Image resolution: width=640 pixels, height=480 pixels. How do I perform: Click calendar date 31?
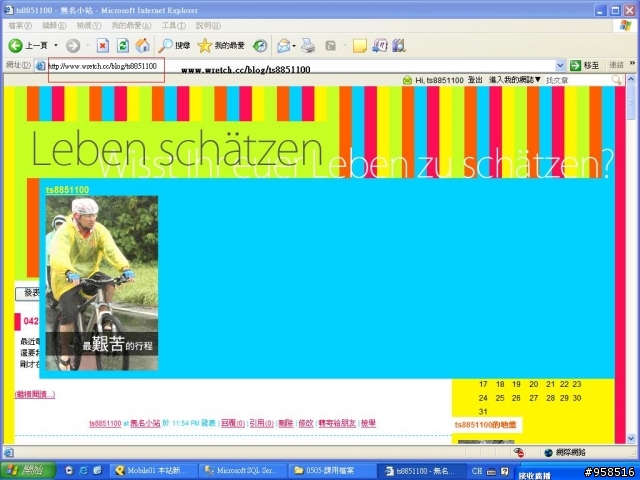point(483,411)
